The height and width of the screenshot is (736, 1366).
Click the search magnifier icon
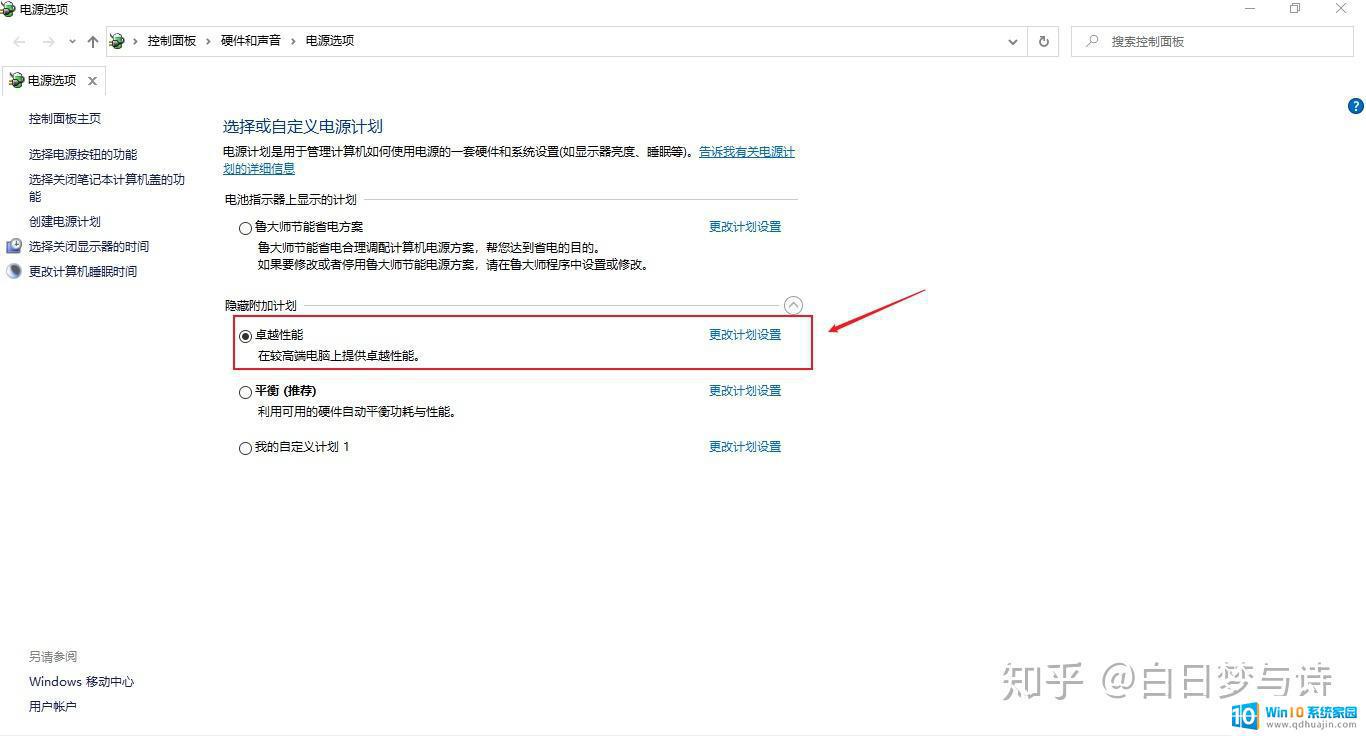1092,41
